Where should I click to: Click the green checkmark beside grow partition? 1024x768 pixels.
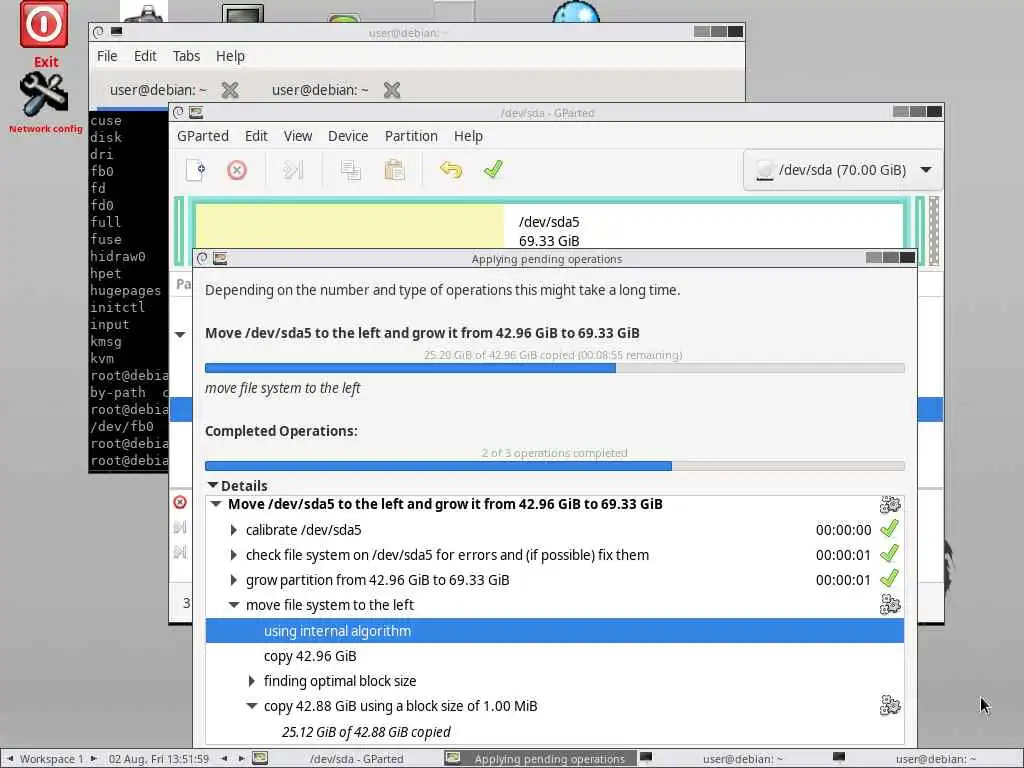click(x=889, y=579)
